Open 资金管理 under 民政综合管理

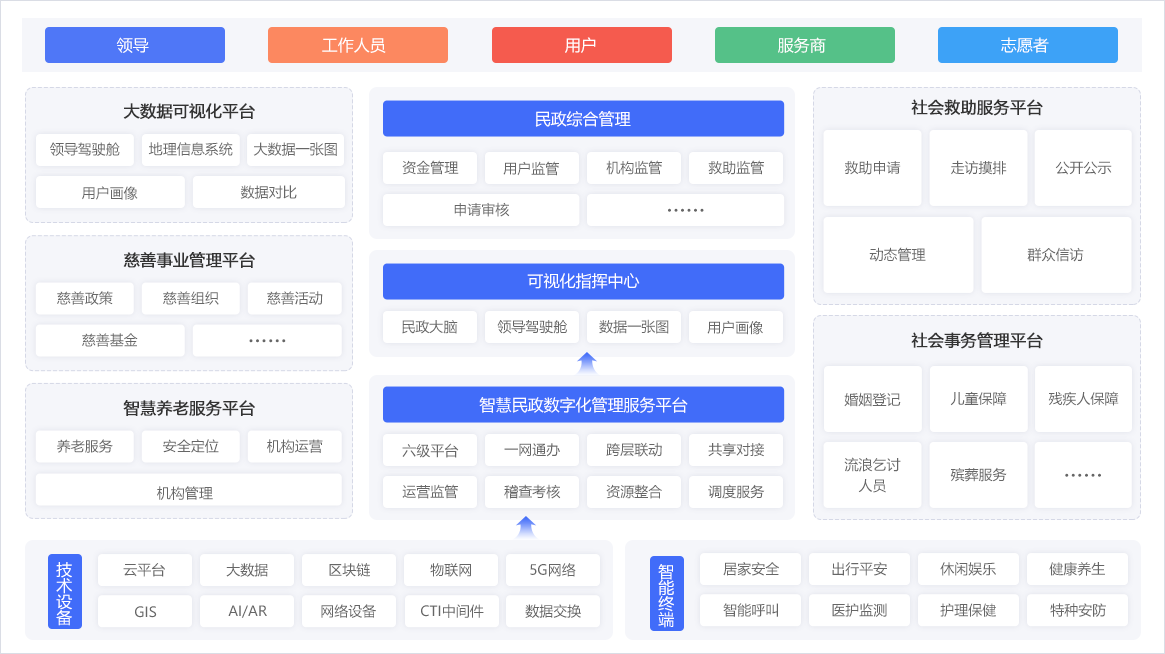430,168
